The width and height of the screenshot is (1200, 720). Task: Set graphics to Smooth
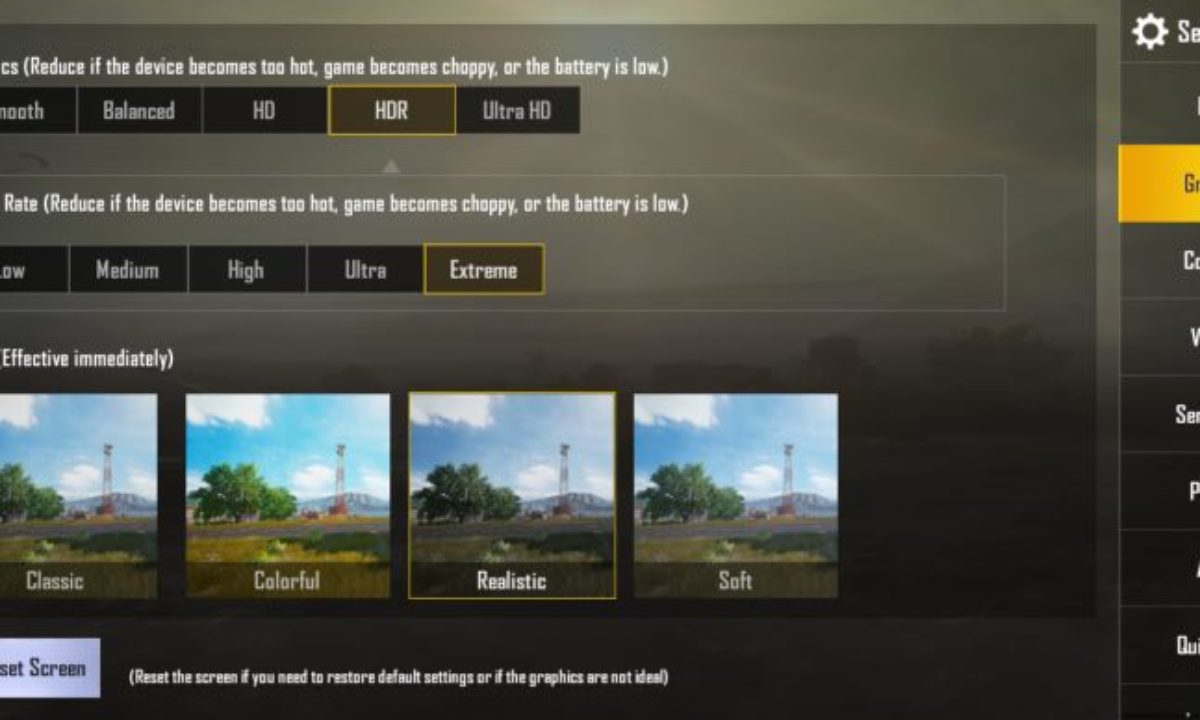(37, 110)
